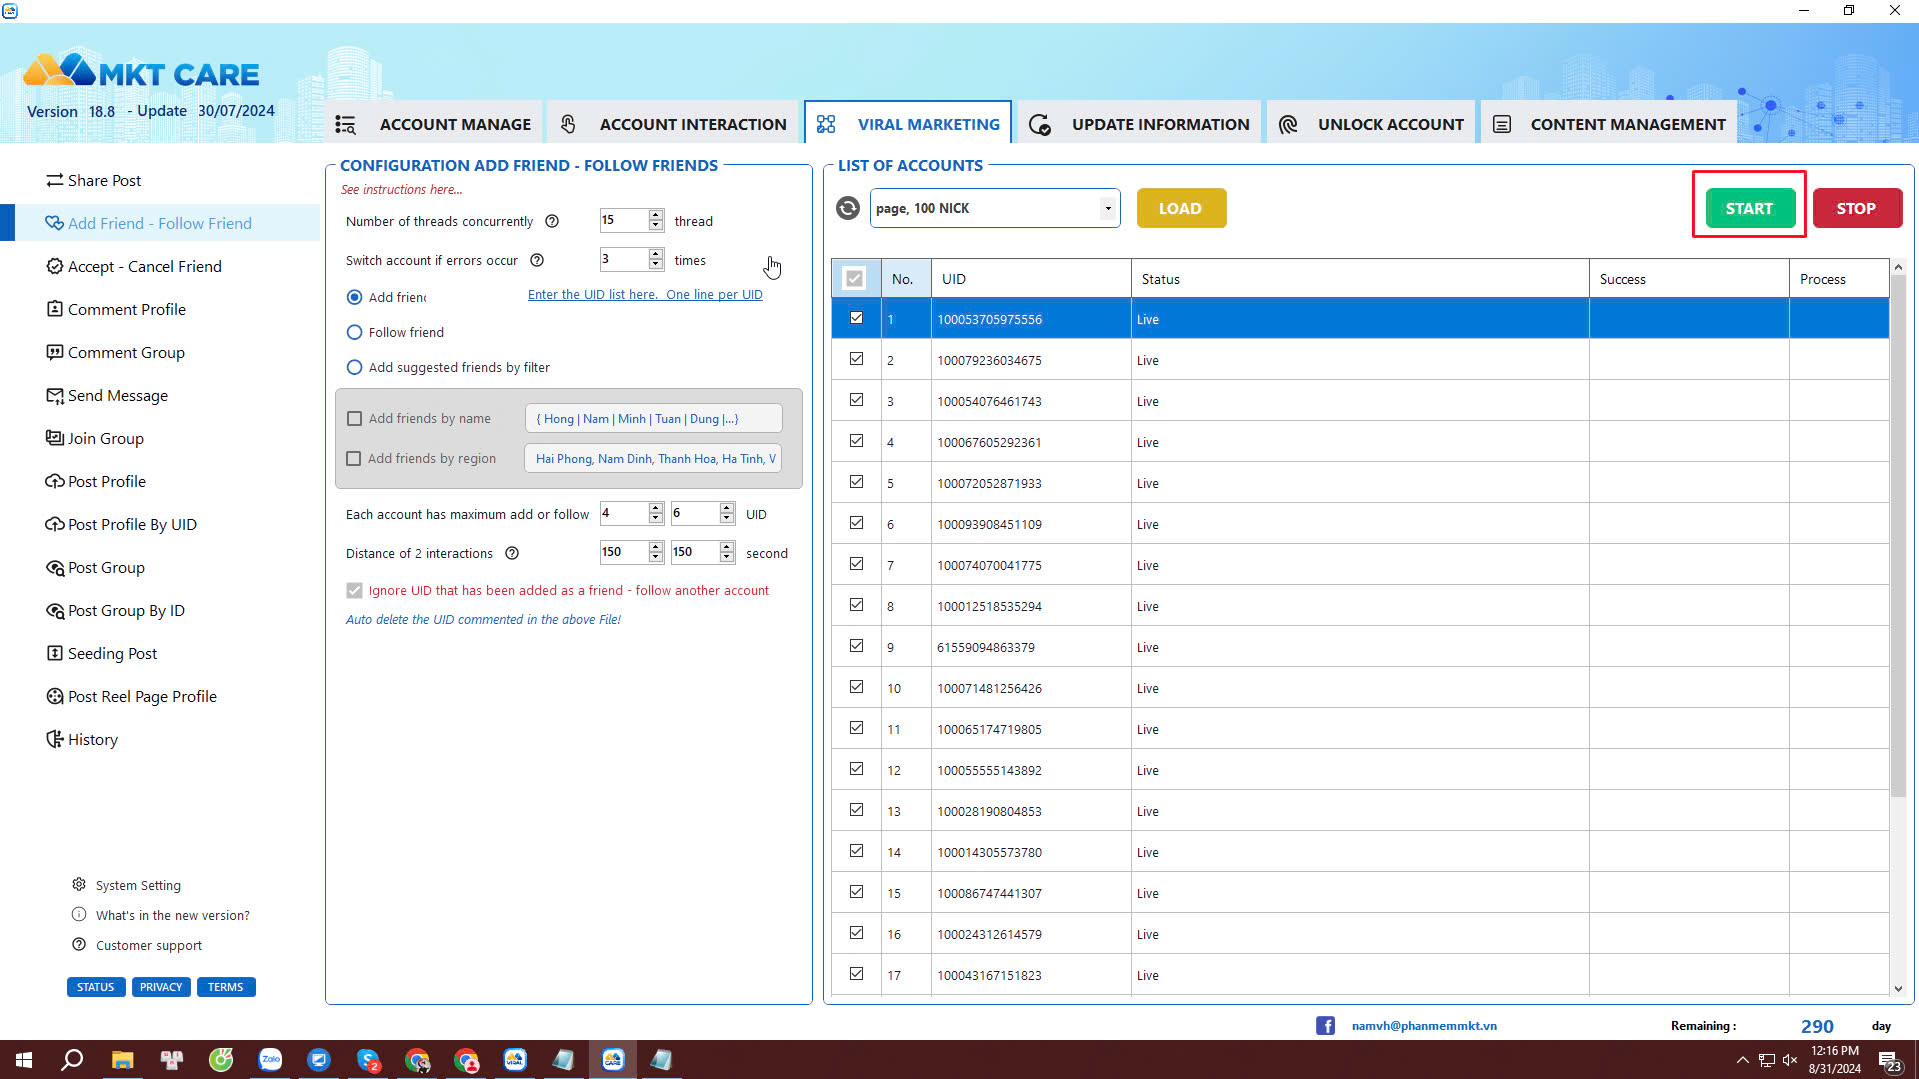Click the TERMS button

tap(226, 987)
